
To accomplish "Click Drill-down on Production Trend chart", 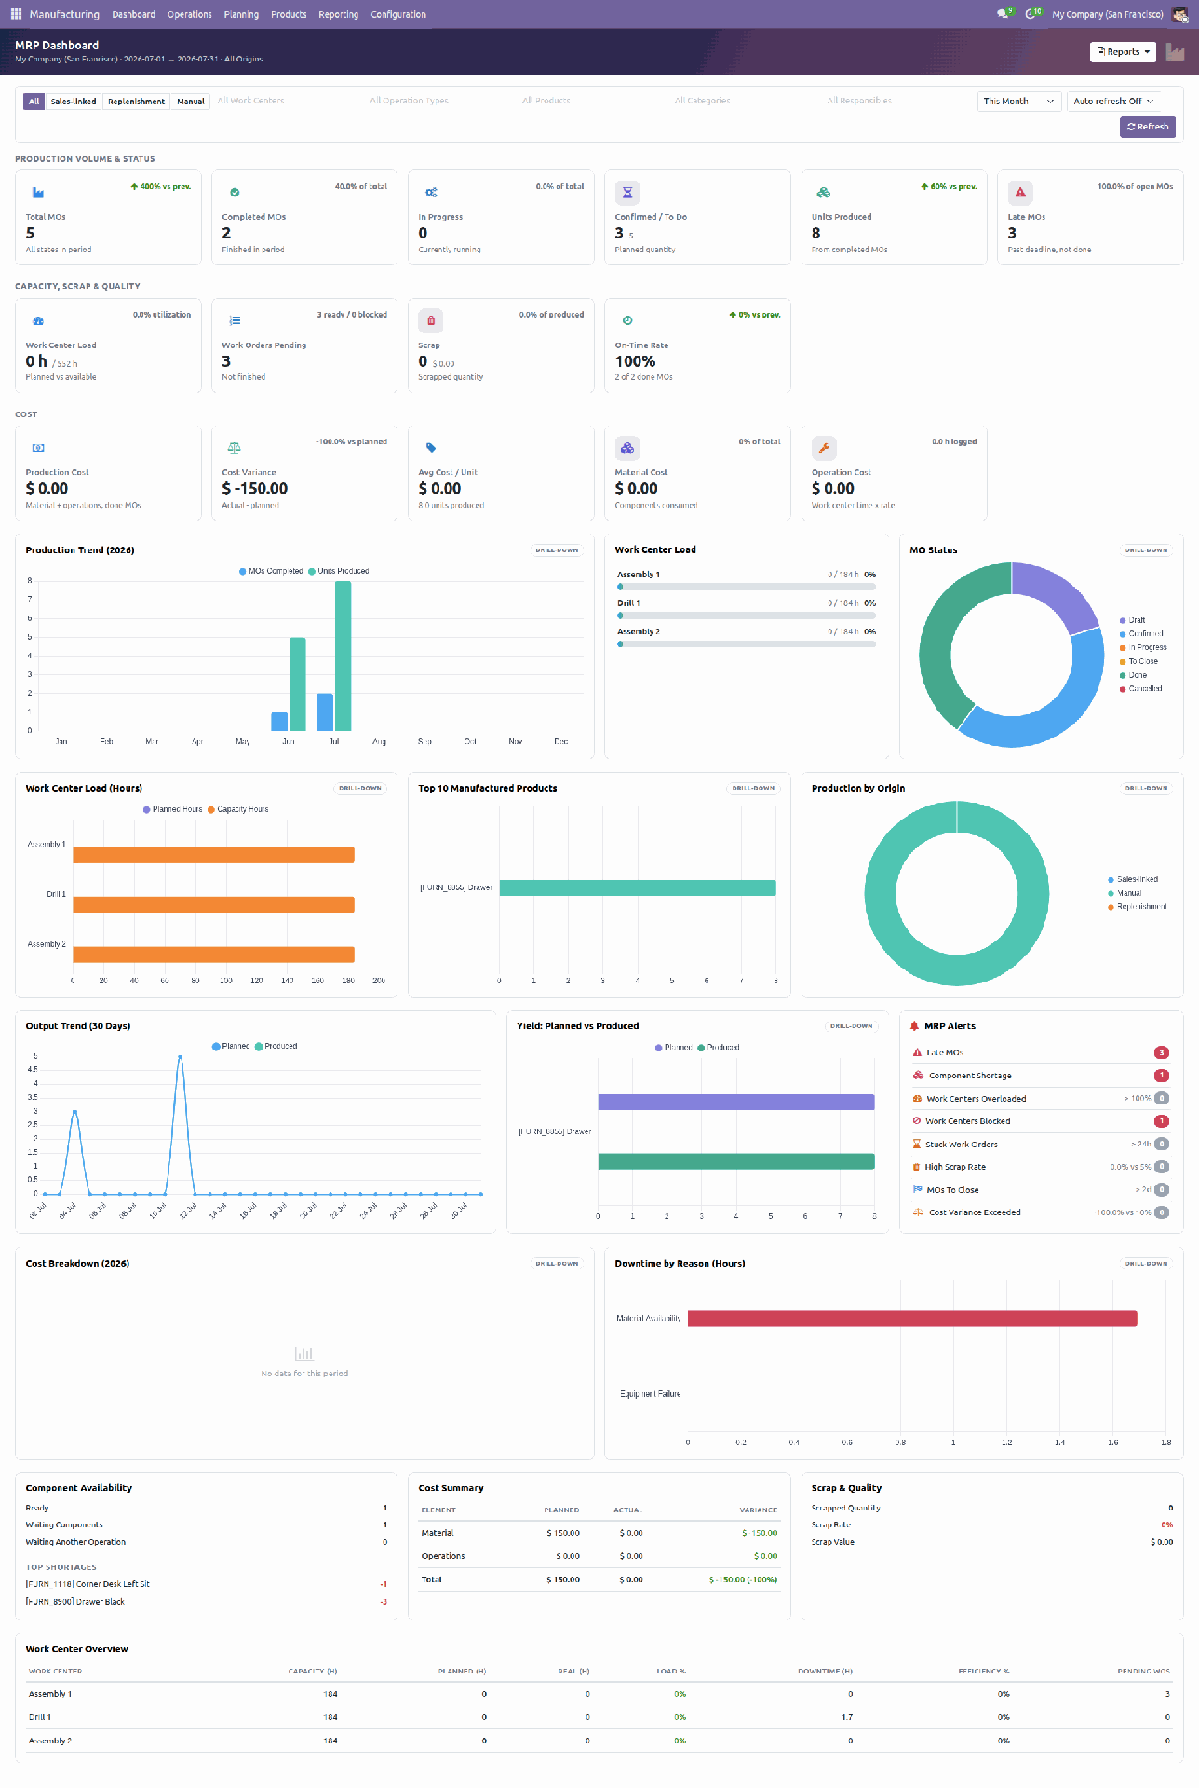I will 557,550.
